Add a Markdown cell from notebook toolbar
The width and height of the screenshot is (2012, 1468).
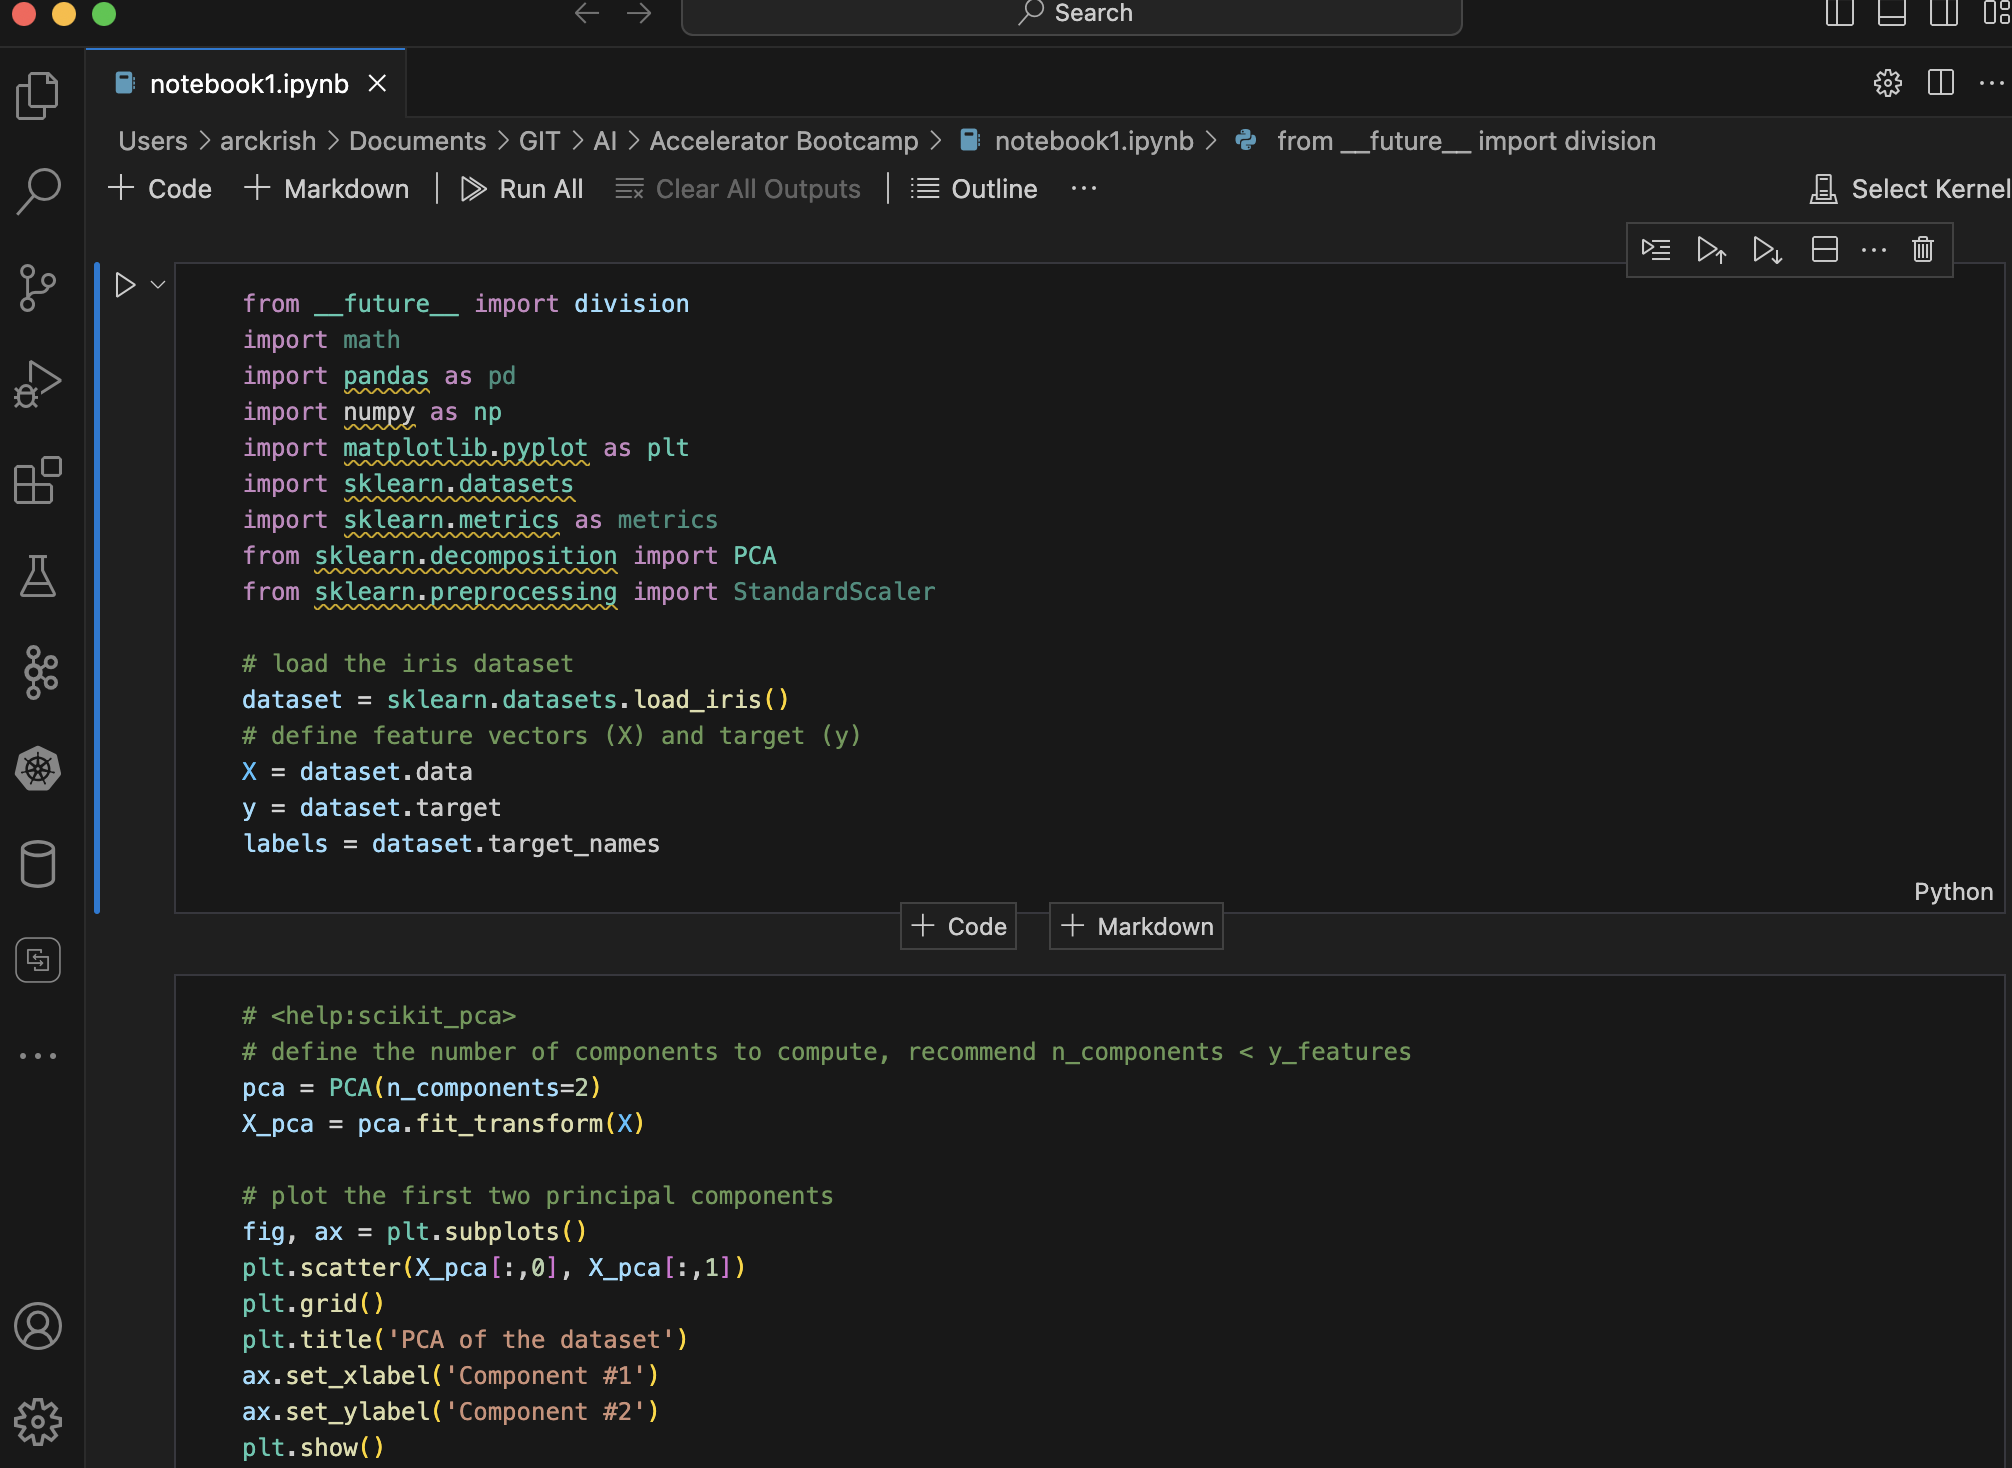pos(327,189)
